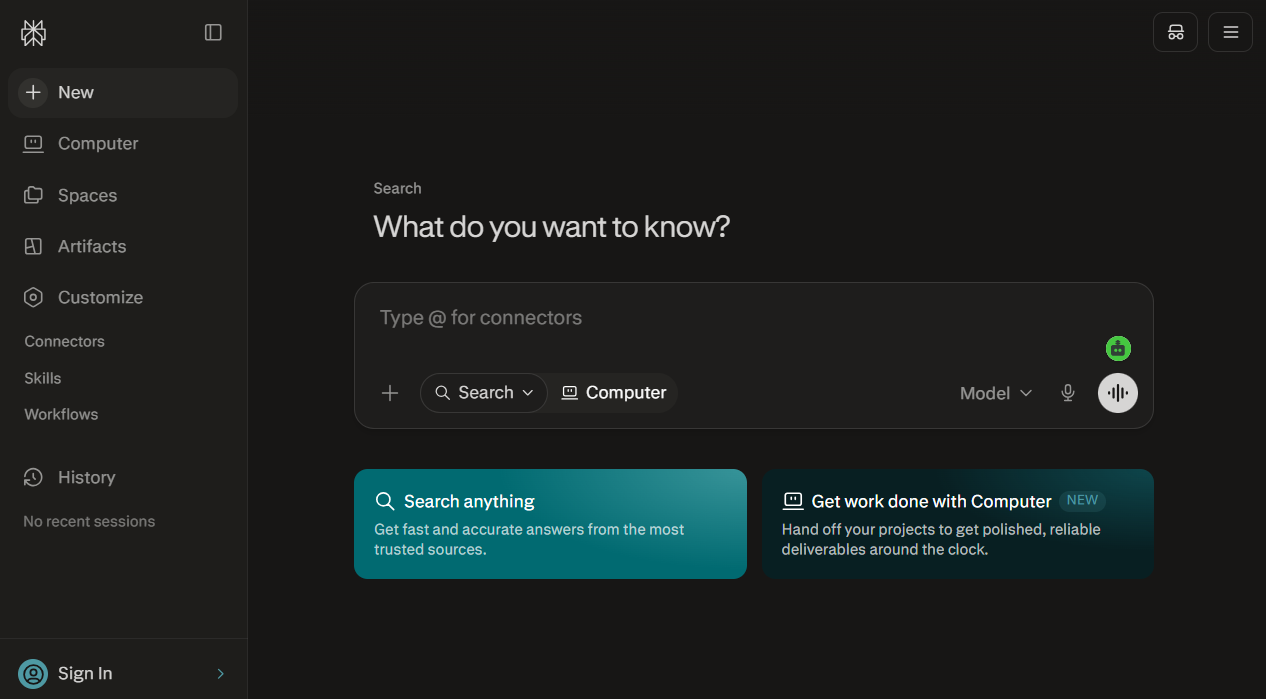Open 'Get work done with Computer' card
Screen dimensions: 1266x699
pyautogui.click(x=958, y=524)
